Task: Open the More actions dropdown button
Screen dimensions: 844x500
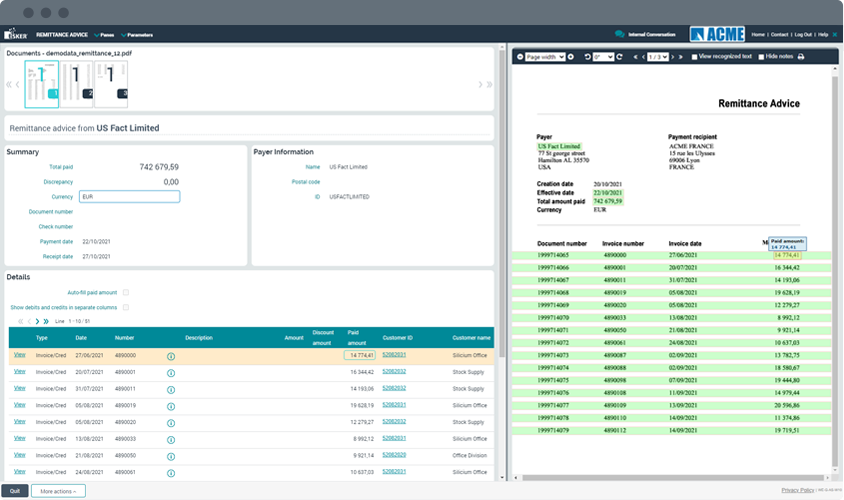Action: [x=58, y=491]
